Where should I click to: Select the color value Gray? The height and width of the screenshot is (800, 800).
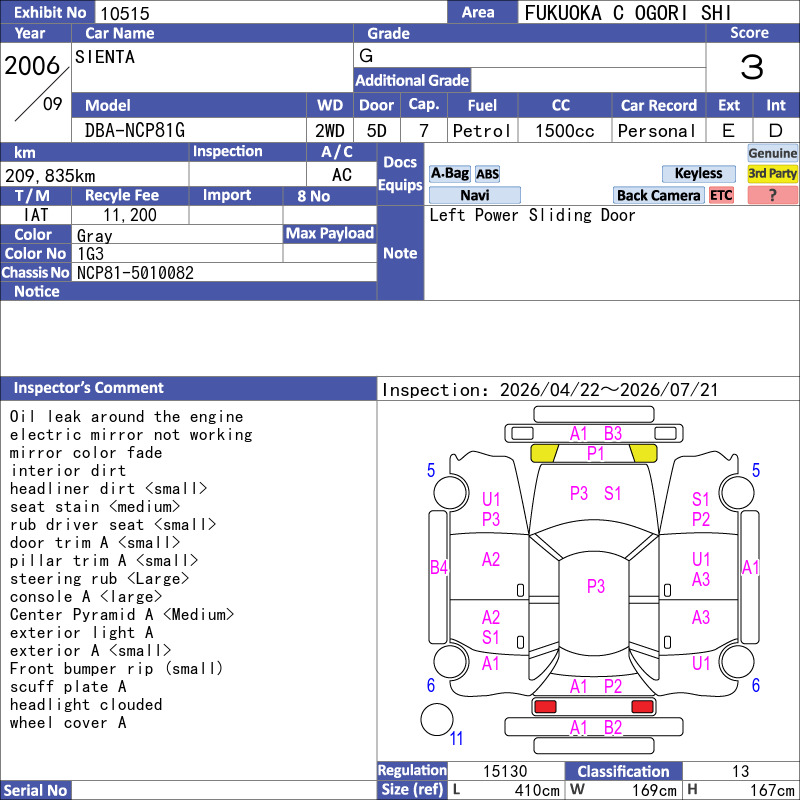pyautogui.click(x=94, y=236)
